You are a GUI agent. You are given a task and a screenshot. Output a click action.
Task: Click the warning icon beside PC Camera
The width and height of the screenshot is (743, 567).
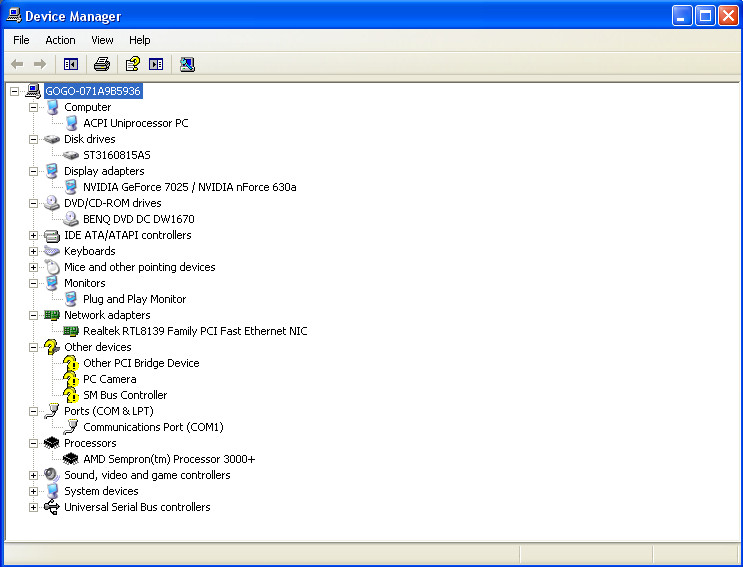pyautogui.click(x=71, y=379)
